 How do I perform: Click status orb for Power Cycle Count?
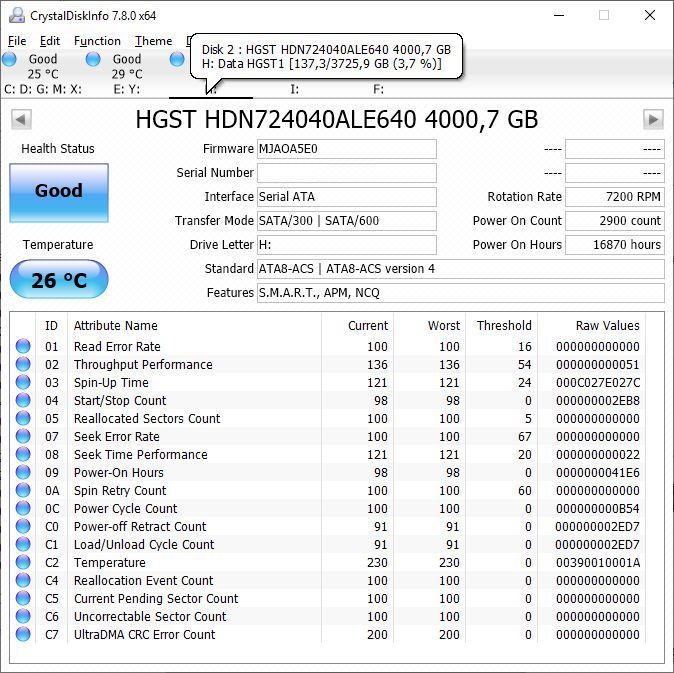click(x=23, y=508)
